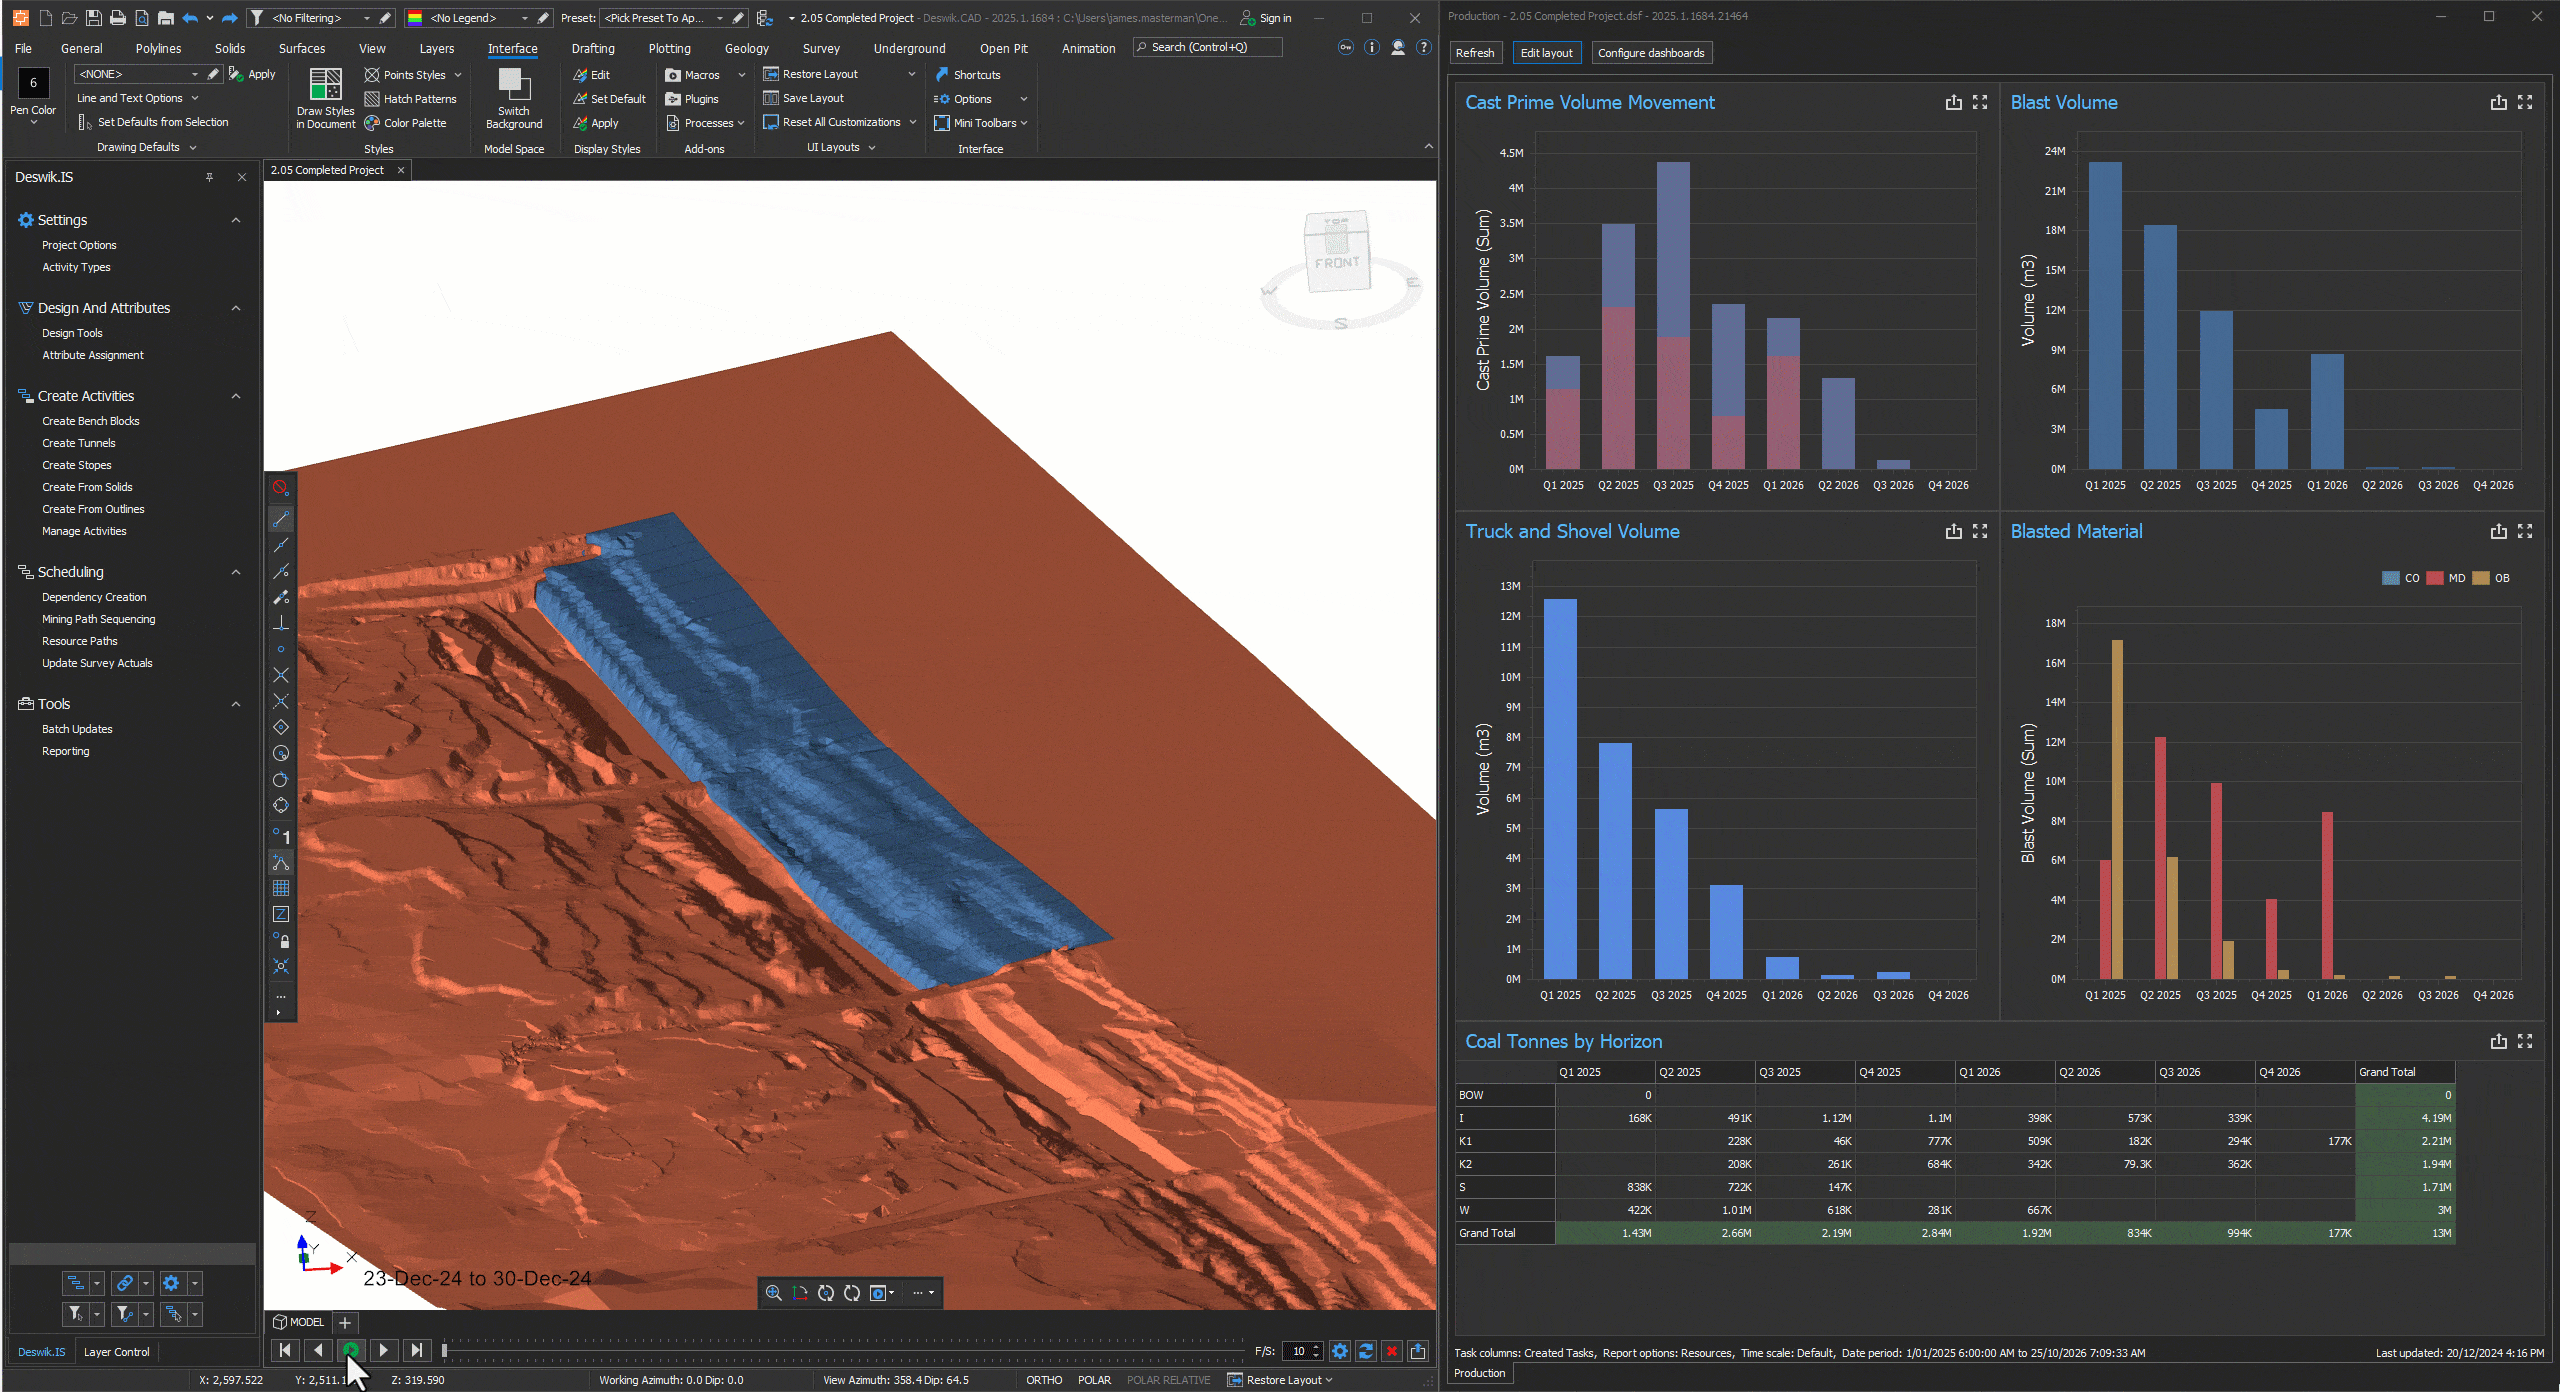Click the link icon in Deswik.IS bottom toolbar
This screenshot has width=2560, height=1392.
tap(124, 1283)
